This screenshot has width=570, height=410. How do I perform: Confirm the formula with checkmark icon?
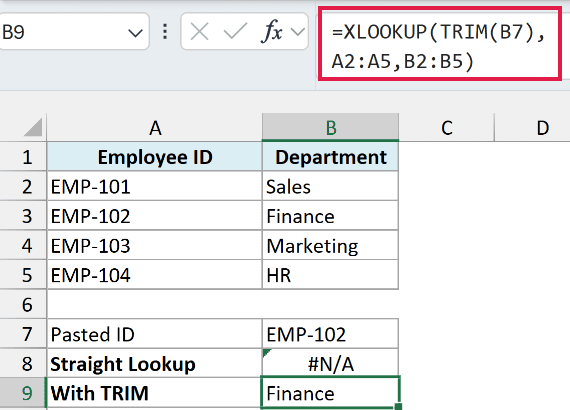pos(235,32)
